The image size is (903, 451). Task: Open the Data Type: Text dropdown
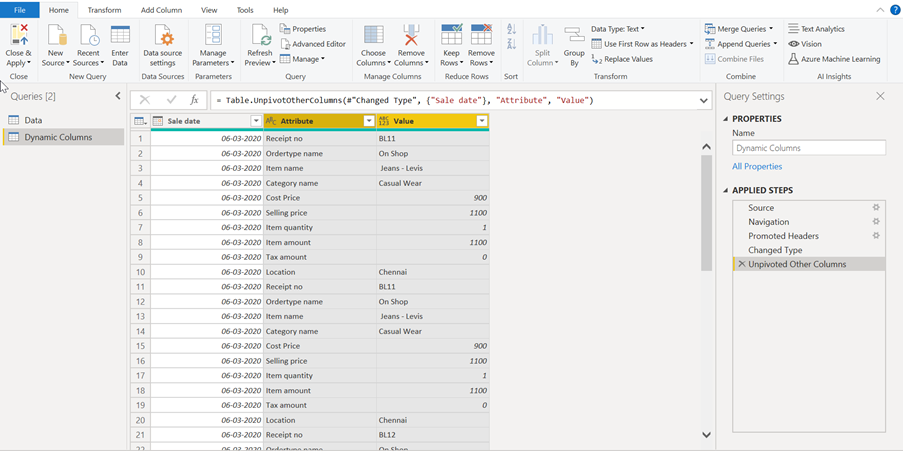(x=618, y=29)
